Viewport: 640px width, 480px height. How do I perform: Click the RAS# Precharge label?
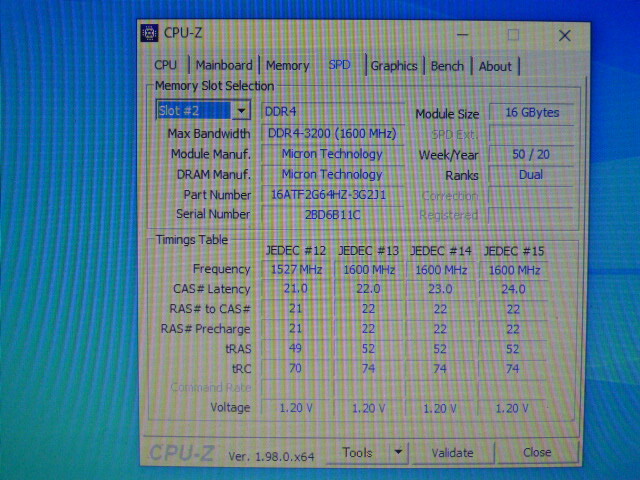coord(205,329)
